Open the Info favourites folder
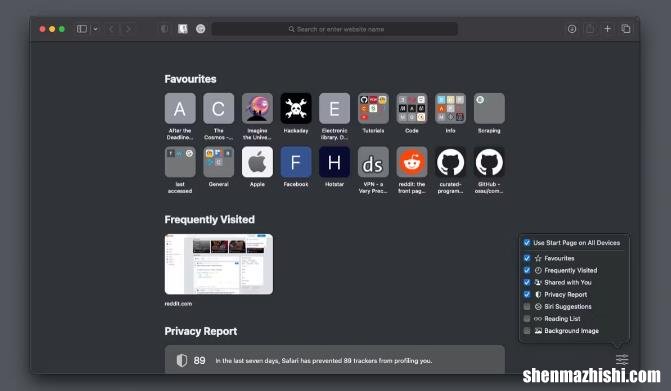 [450, 108]
